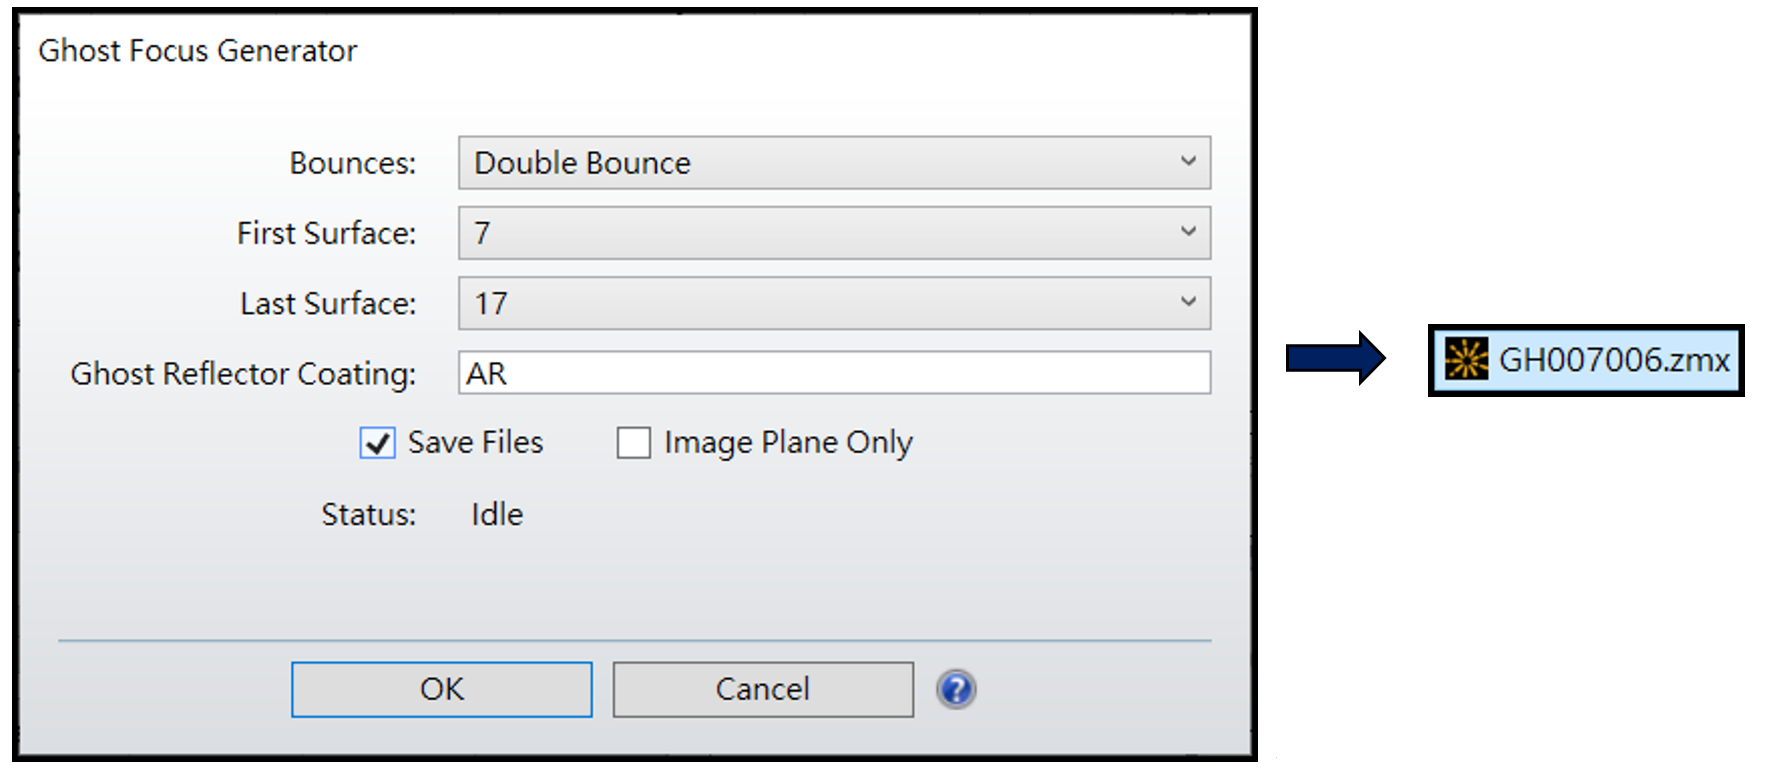Image resolution: width=1769 pixels, height=774 pixels.
Task: Click the Status Idle text
Action: [x=497, y=514]
